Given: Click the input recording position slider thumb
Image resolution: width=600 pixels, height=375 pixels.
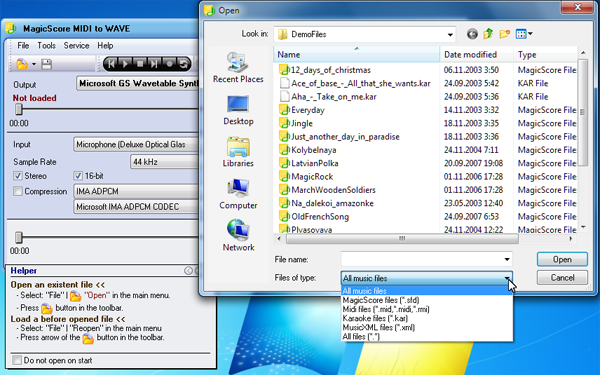Looking at the screenshot, I should pos(18,238).
